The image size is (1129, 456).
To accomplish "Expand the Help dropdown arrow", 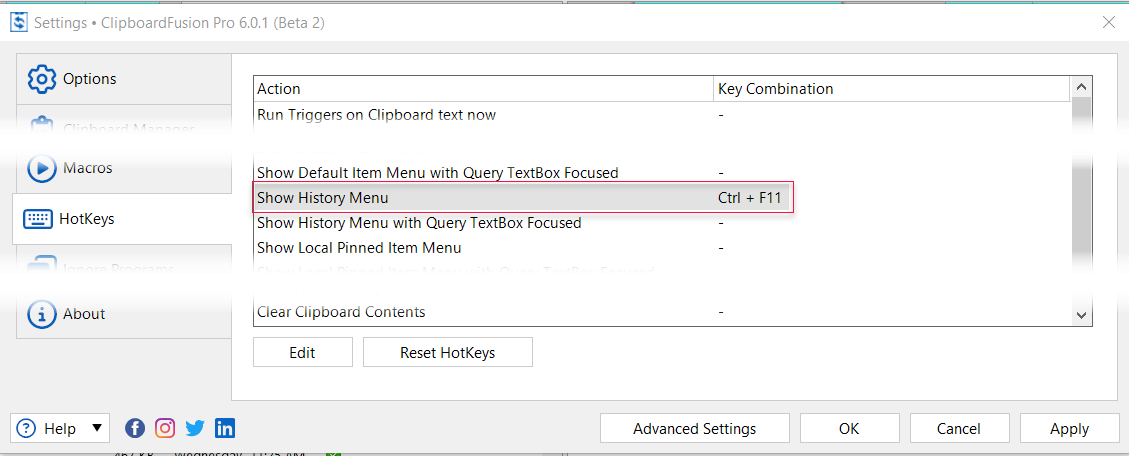I will click(97, 428).
